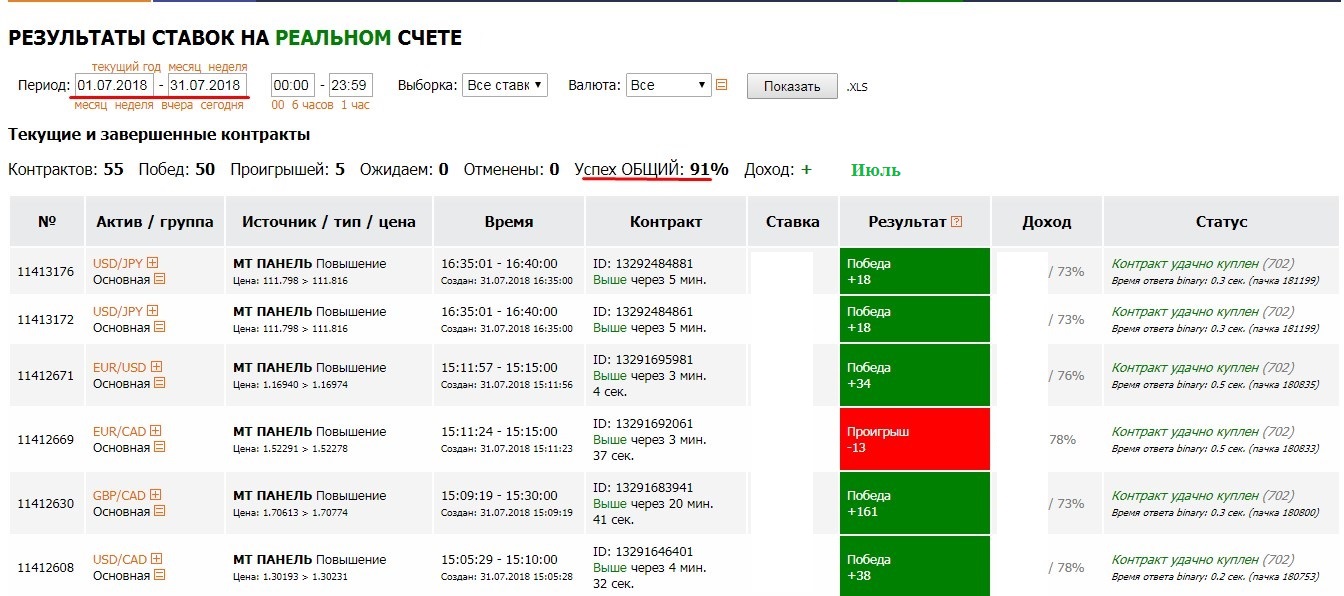Screen dimensions: 1344x596
Task: Open the Валюта dropdown showing Все
Action: pyautogui.click(x=668, y=85)
